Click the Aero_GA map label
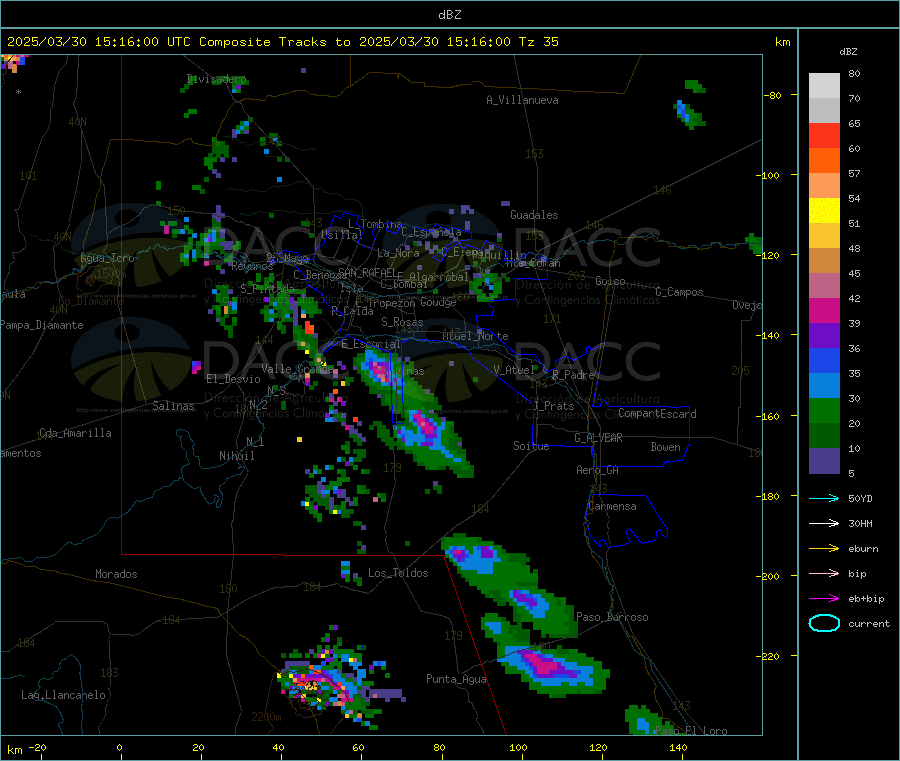Viewport: 900px width, 761px height. point(597,470)
